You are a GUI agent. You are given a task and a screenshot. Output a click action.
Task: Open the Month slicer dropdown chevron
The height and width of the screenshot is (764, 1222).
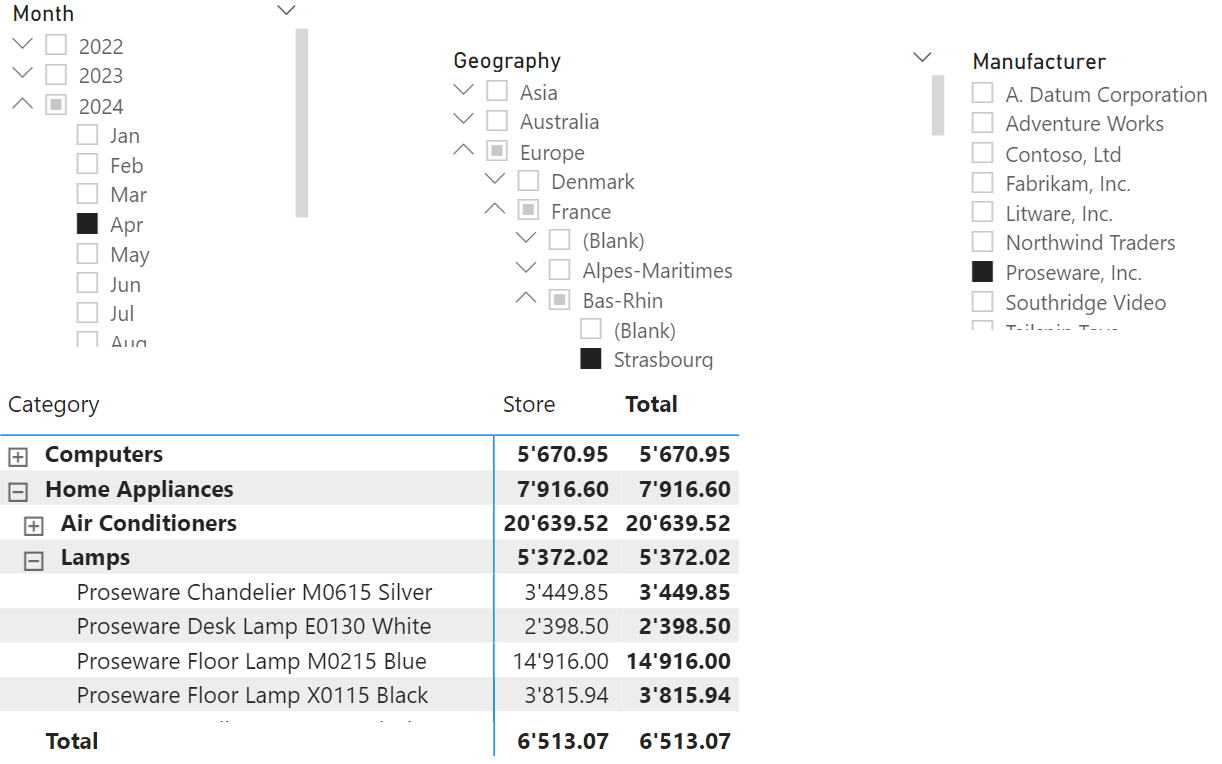pos(286,11)
